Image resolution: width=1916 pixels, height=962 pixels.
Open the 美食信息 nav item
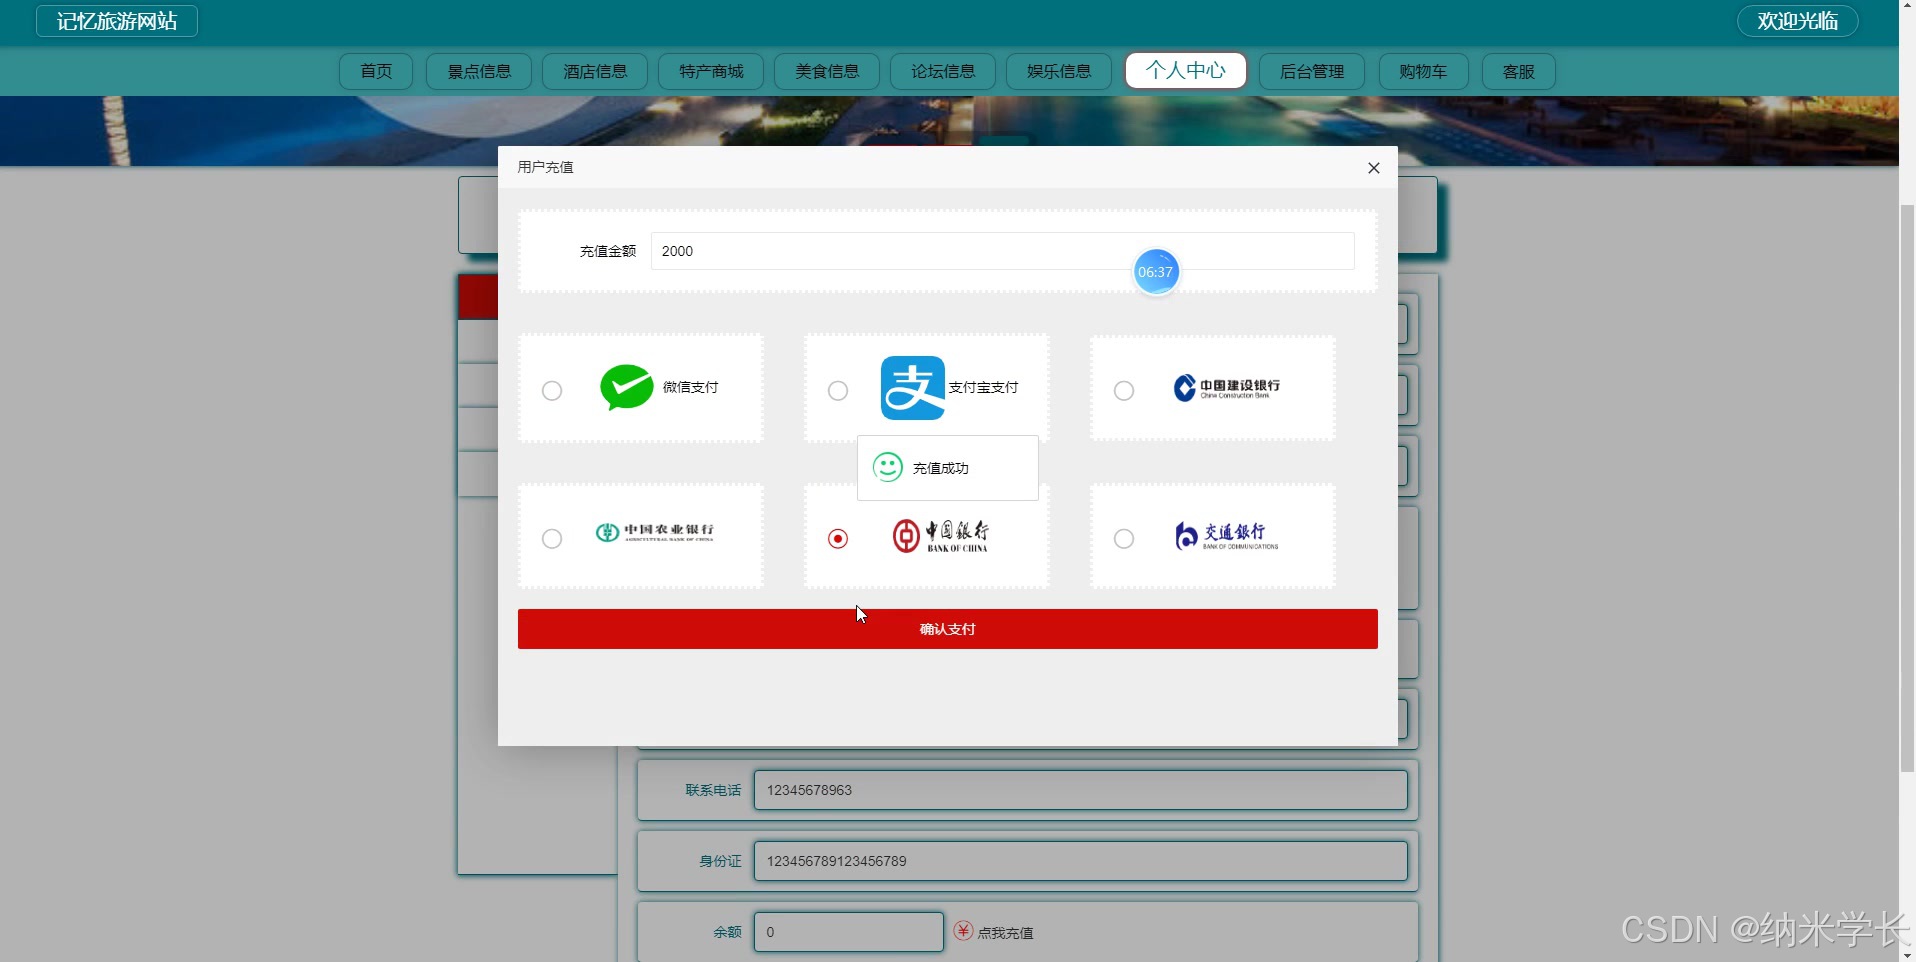tap(827, 71)
